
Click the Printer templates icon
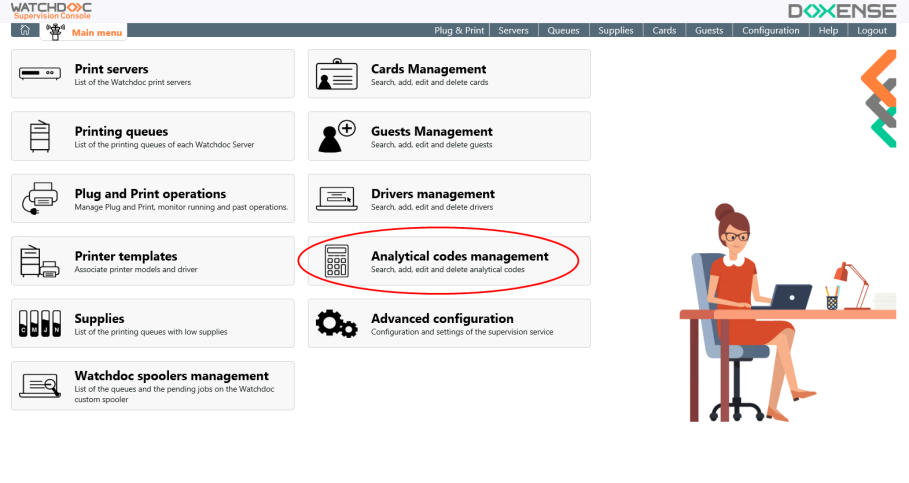(41, 262)
